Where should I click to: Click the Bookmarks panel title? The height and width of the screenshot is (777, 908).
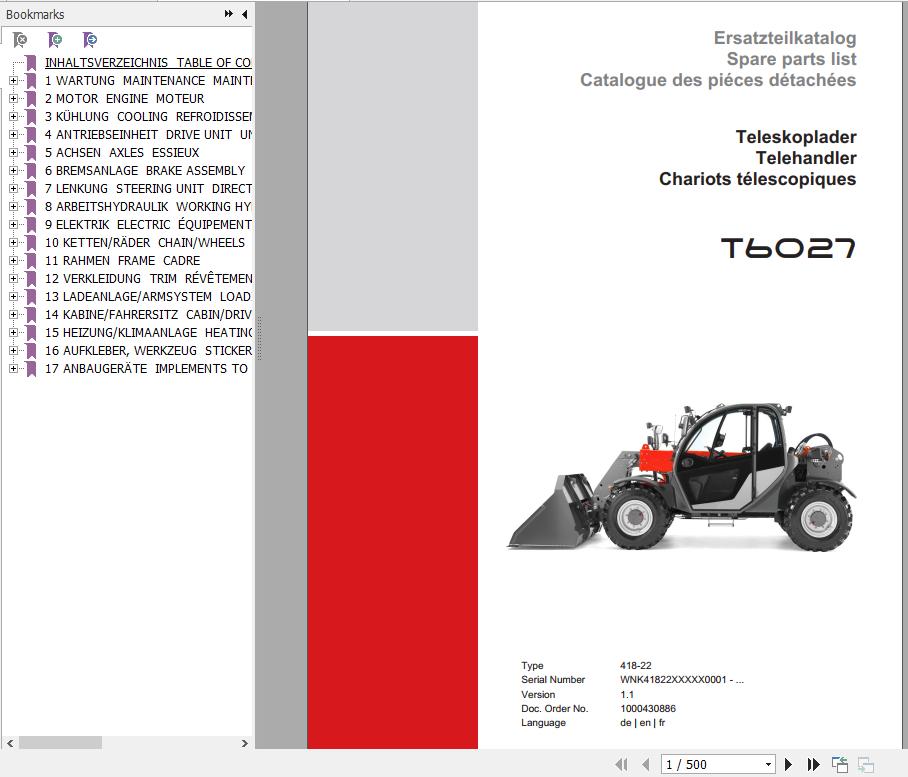click(x=35, y=14)
